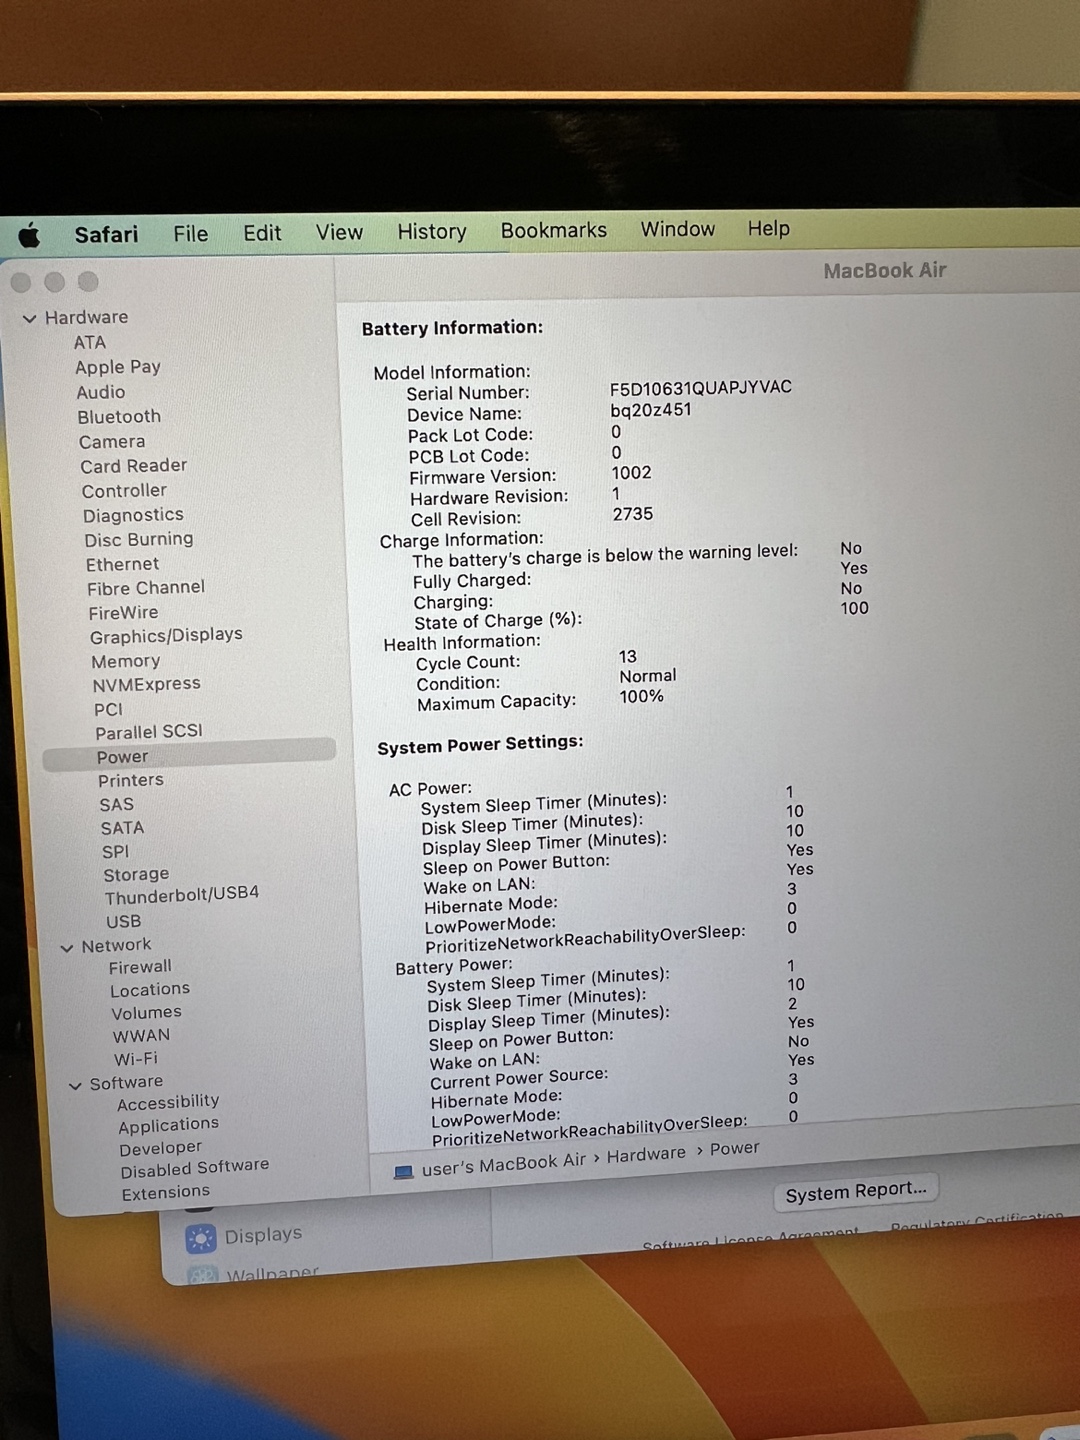Select Apple Pay in the sidebar
The image size is (1080, 1440).
(x=118, y=367)
